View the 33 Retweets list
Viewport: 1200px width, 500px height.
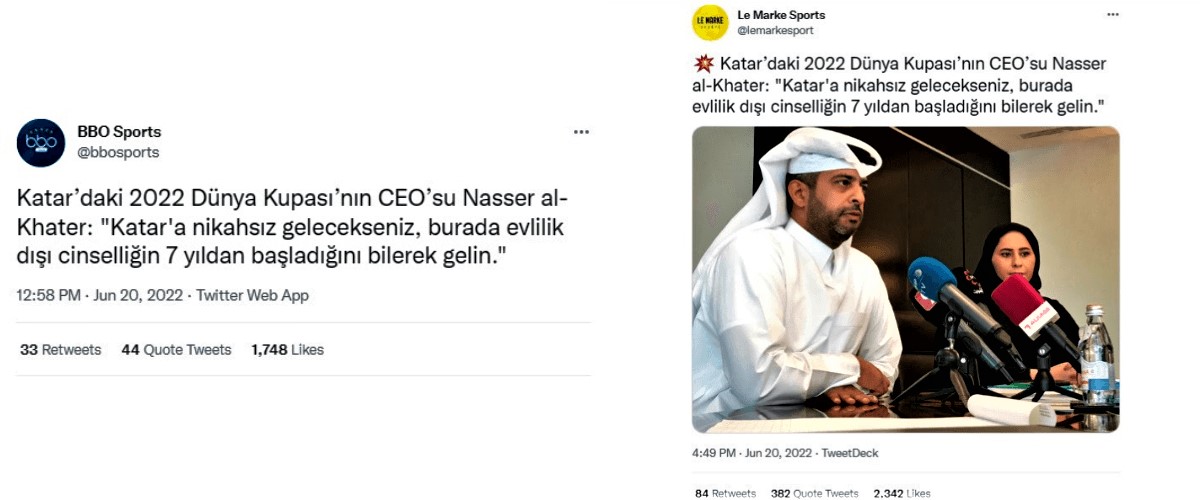click(61, 350)
